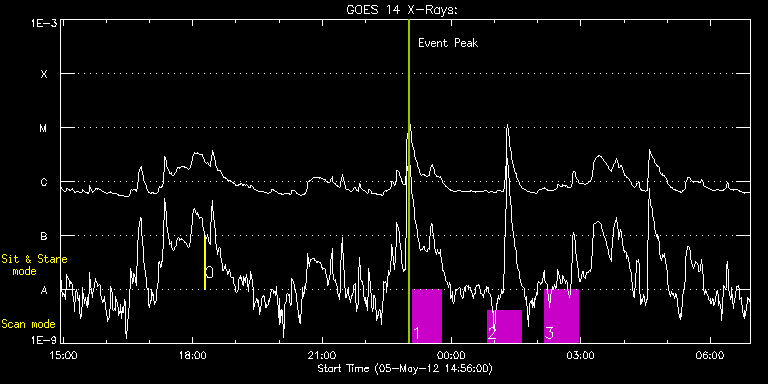This screenshot has height=384, width=768.
Task: Click magenta observation block labeled 1
Action: click(427, 316)
